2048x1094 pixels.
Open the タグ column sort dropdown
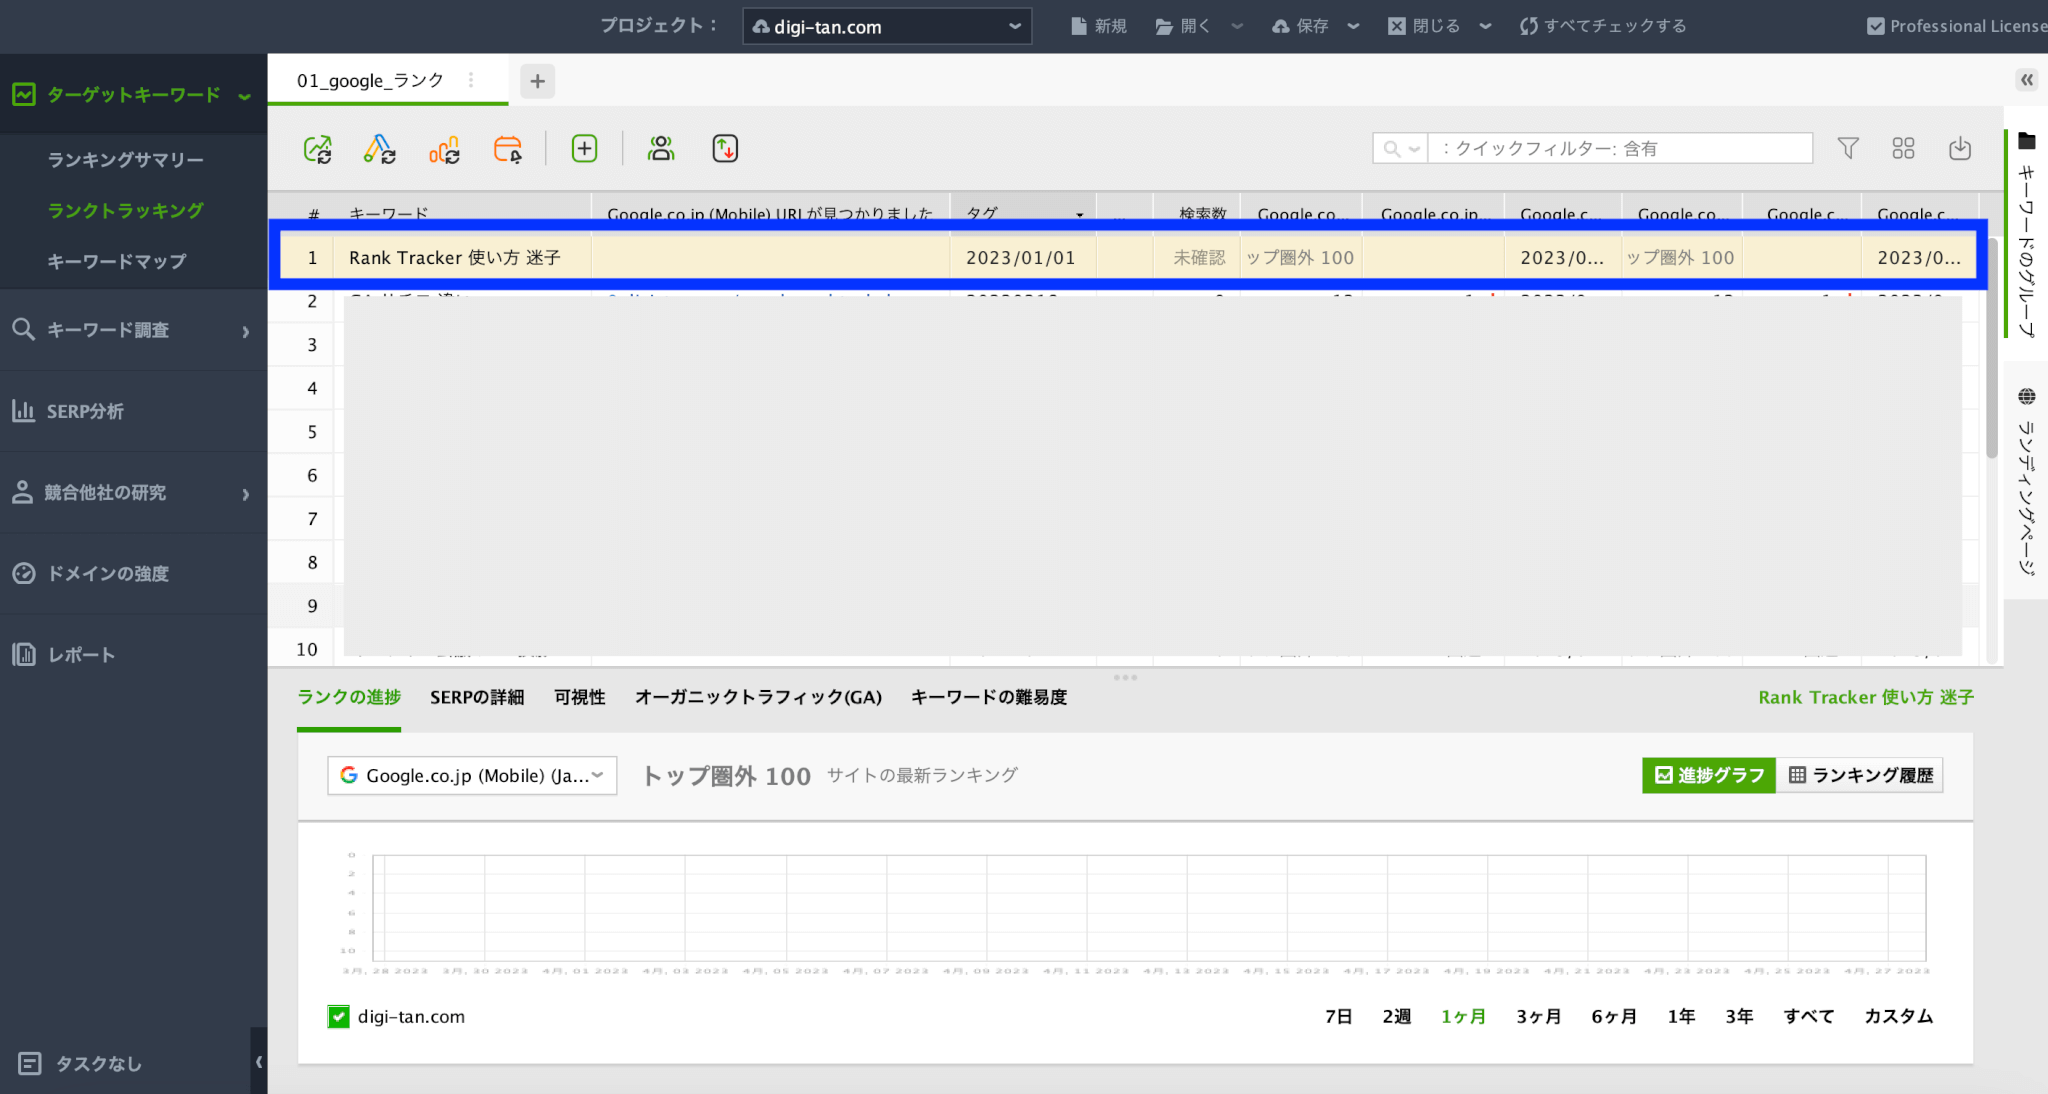pos(1079,214)
